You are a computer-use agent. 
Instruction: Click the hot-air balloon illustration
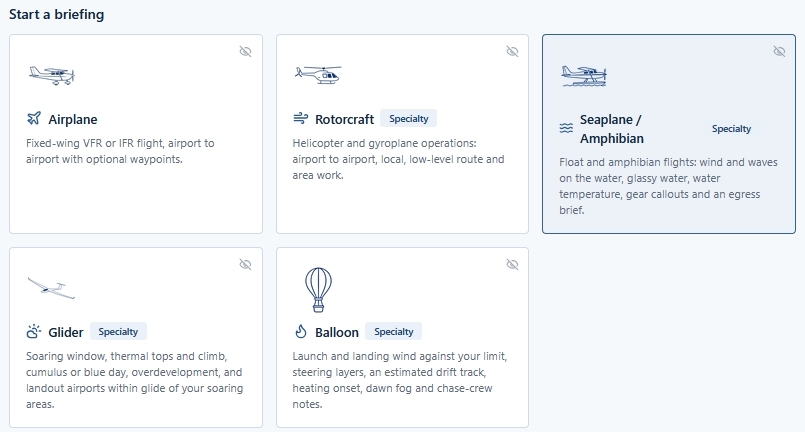tap(318, 290)
